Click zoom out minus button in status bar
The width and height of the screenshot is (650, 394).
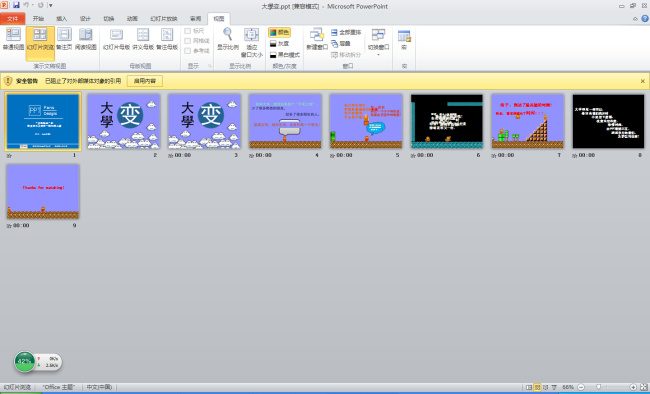(x=581, y=387)
